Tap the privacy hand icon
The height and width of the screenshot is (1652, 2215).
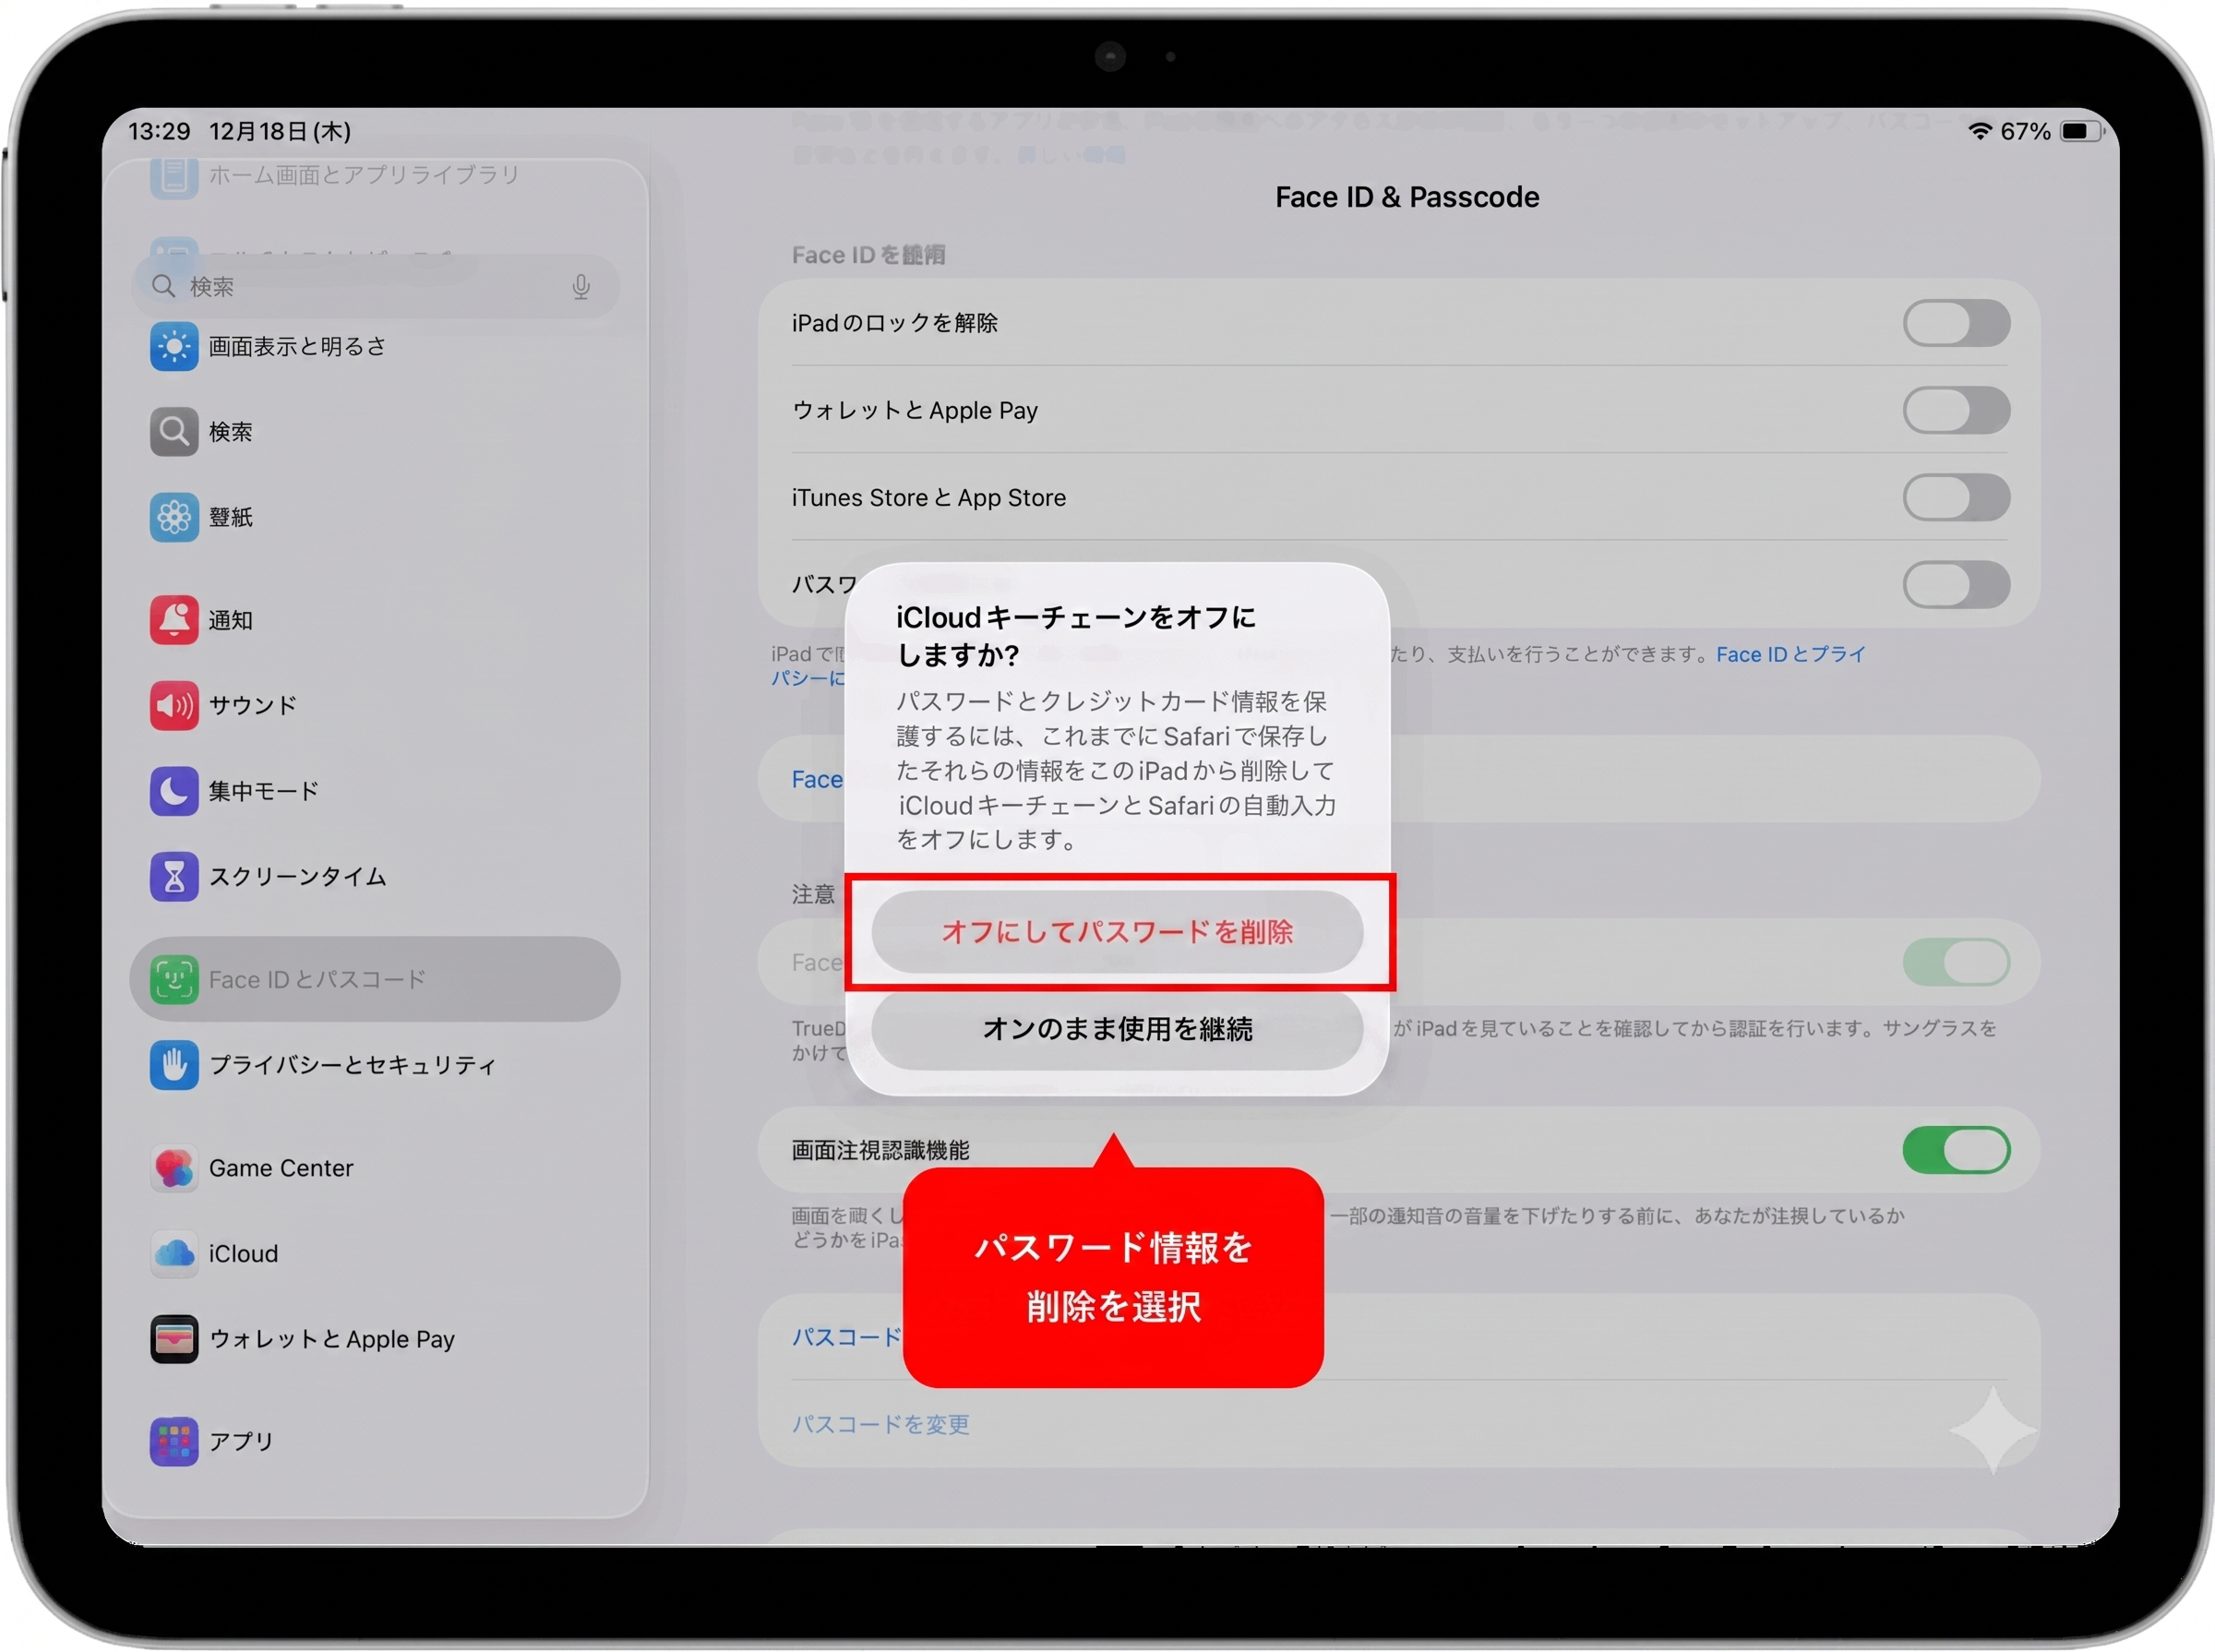pyautogui.click(x=174, y=1065)
